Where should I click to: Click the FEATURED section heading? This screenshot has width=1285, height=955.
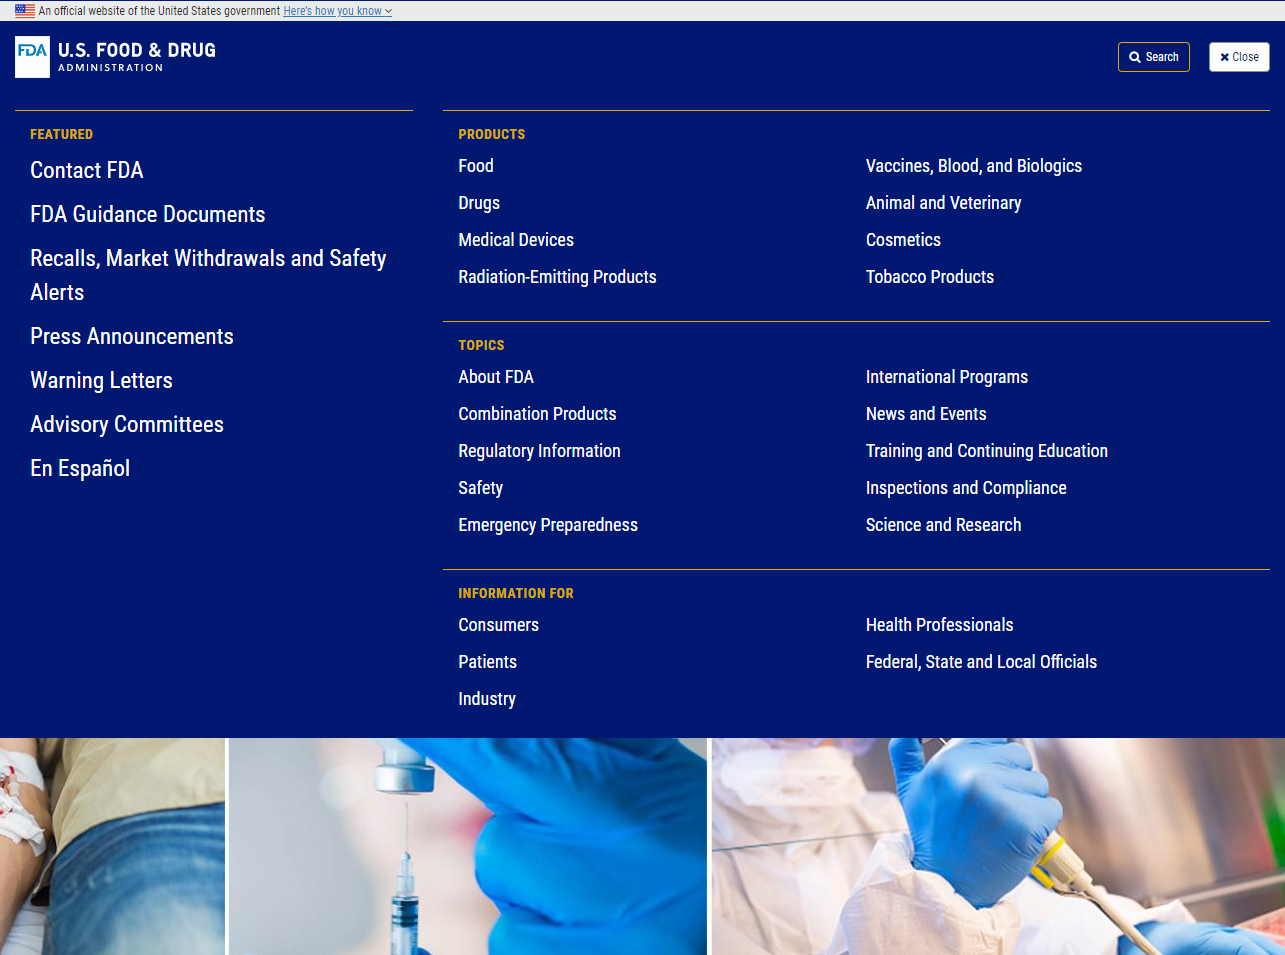[x=61, y=134]
